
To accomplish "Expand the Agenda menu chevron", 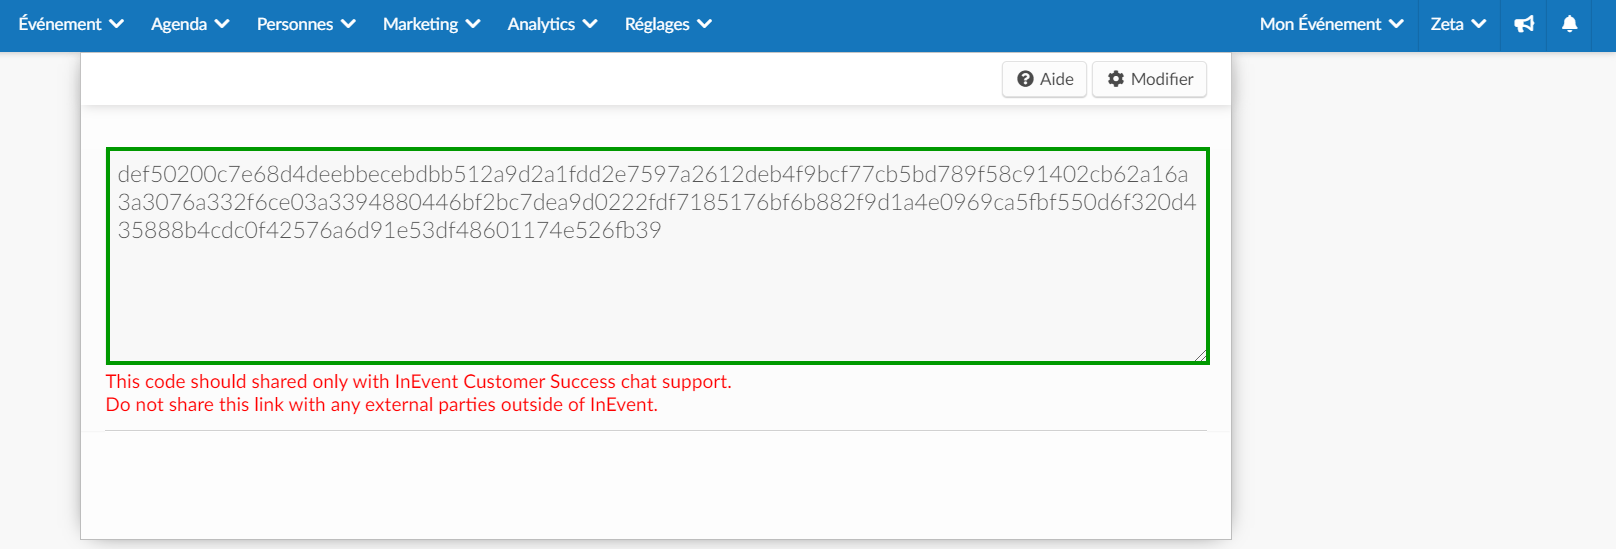I will point(222,24).
